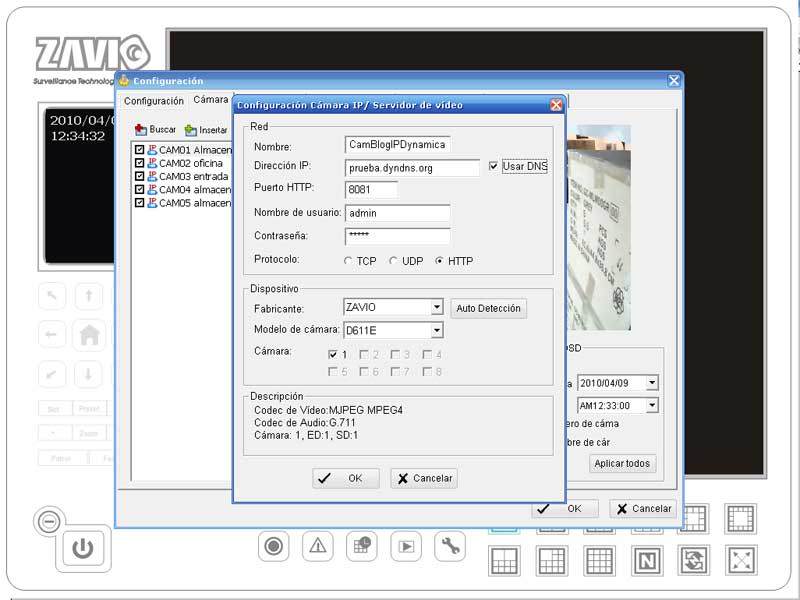800x600 pixels.
Task: Toggle the Usar DNS checkbox
Action: coord(493,166)
